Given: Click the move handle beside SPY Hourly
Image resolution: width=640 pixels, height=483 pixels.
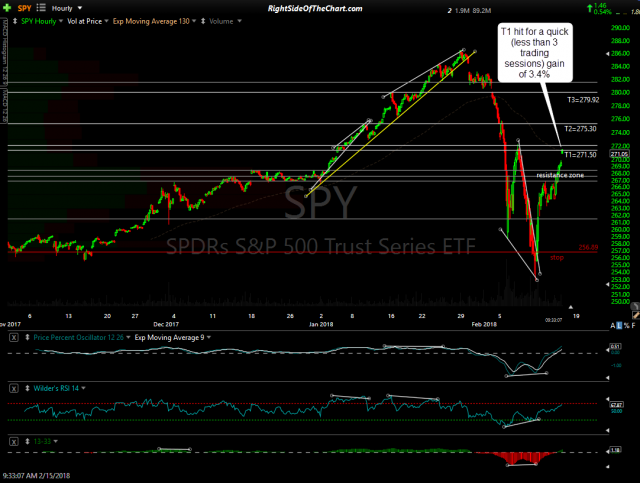Looking at the screenshot, I should (15, 21).
